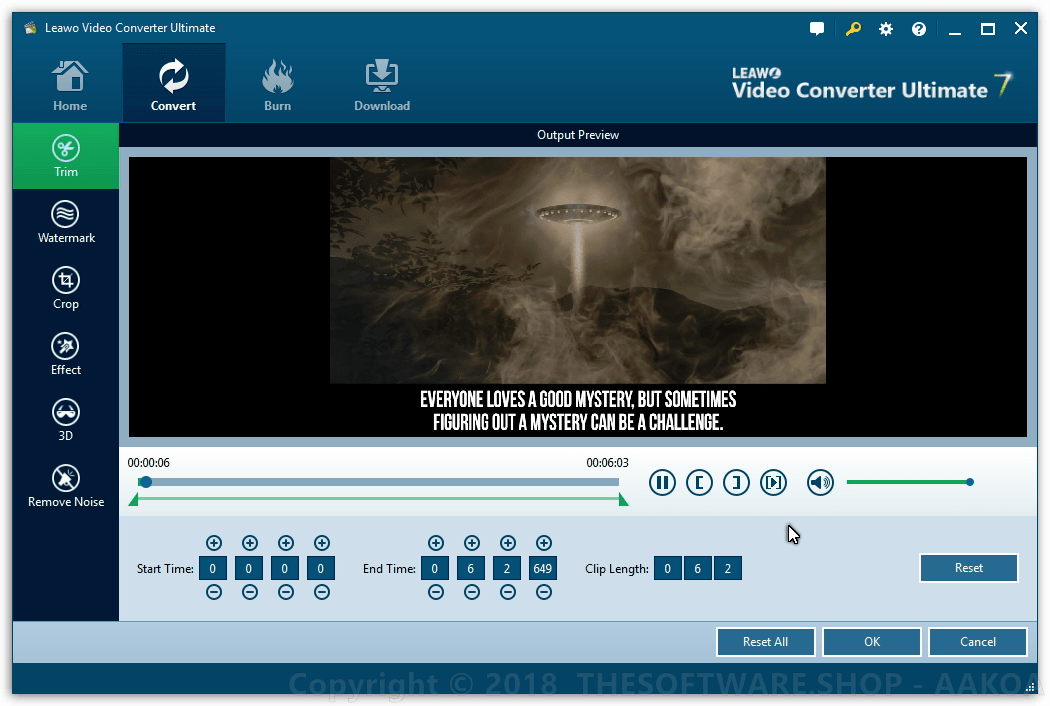The image size is (1050, 706).
Task: Open the Download tab
Action: coord(382,85)
